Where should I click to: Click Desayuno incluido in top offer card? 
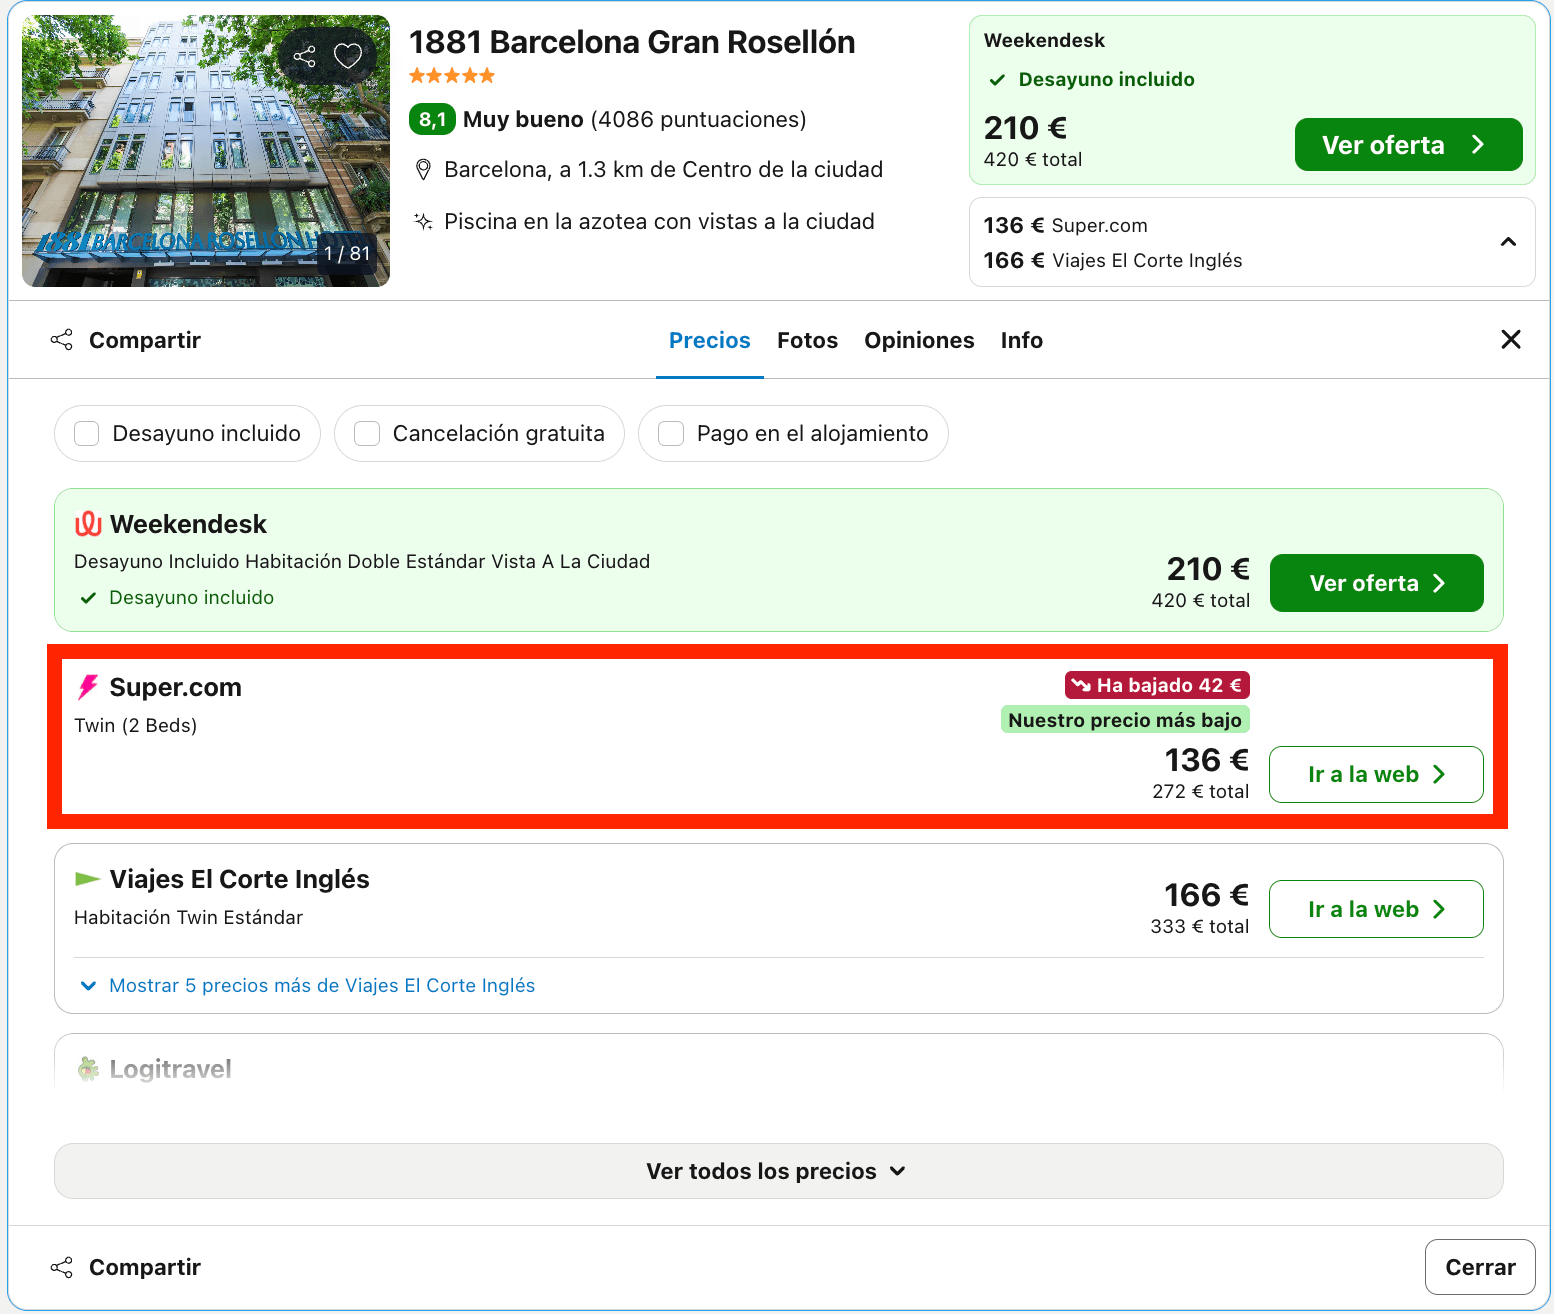coord(1106,80)
